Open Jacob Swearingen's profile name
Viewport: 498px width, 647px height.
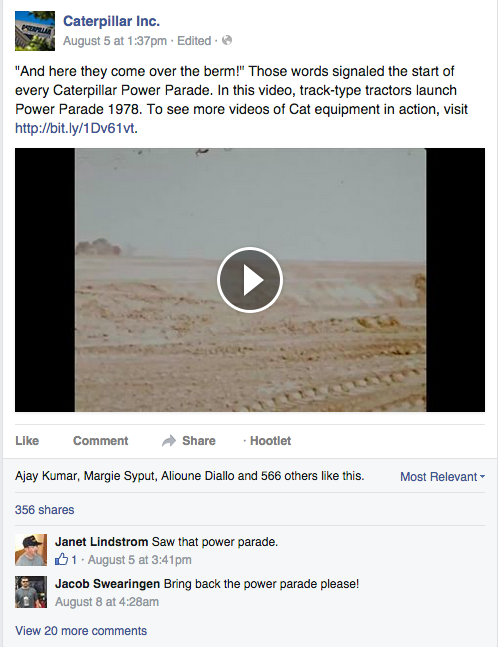108,583
